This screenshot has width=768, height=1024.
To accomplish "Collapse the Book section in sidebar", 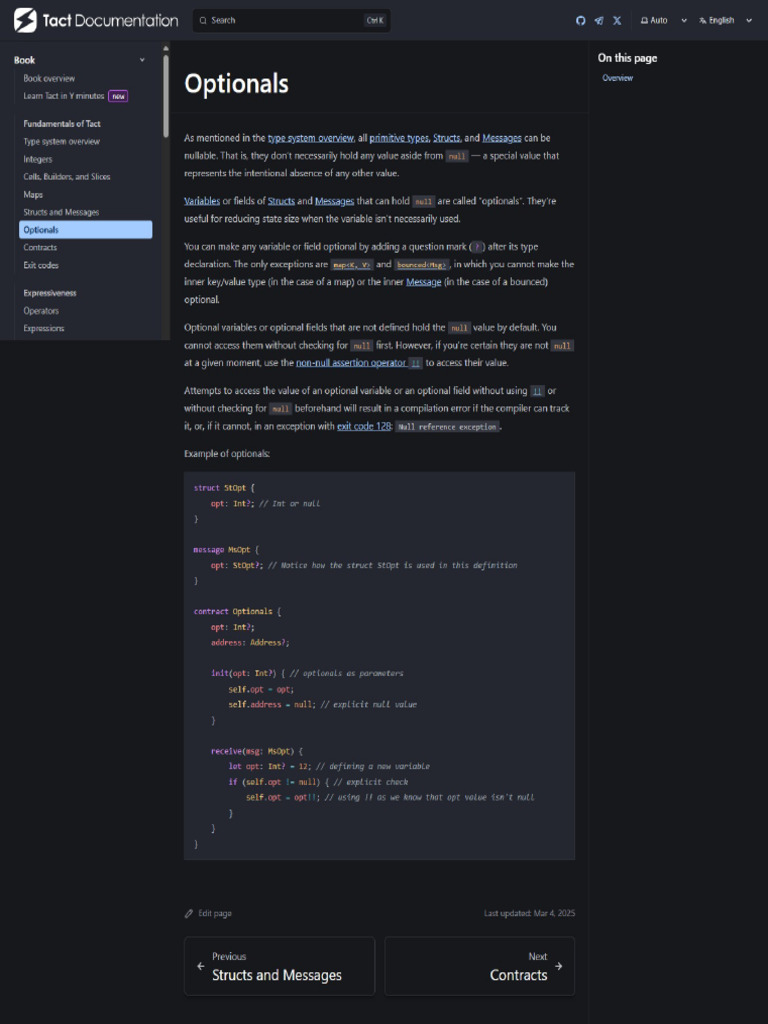I will 142,60.
